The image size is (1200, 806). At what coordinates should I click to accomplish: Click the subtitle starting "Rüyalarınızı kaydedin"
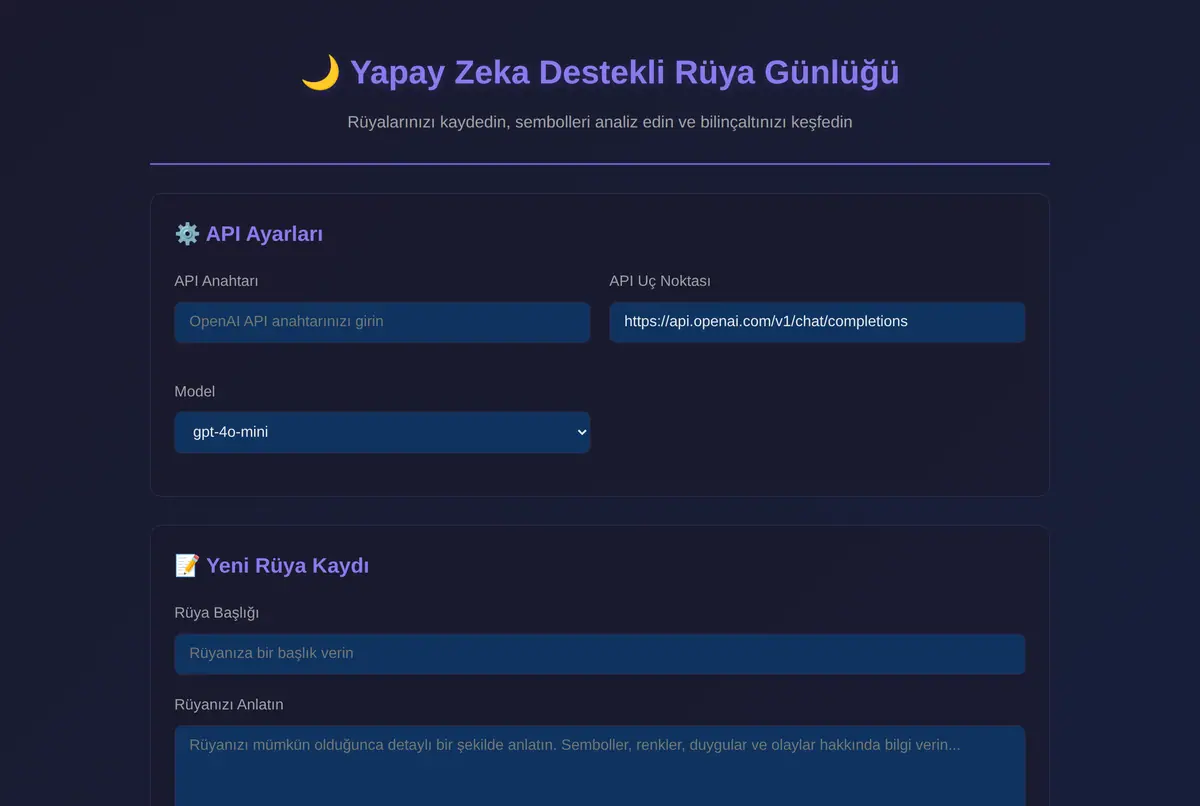pyautogui.click(x=600, y=123)
